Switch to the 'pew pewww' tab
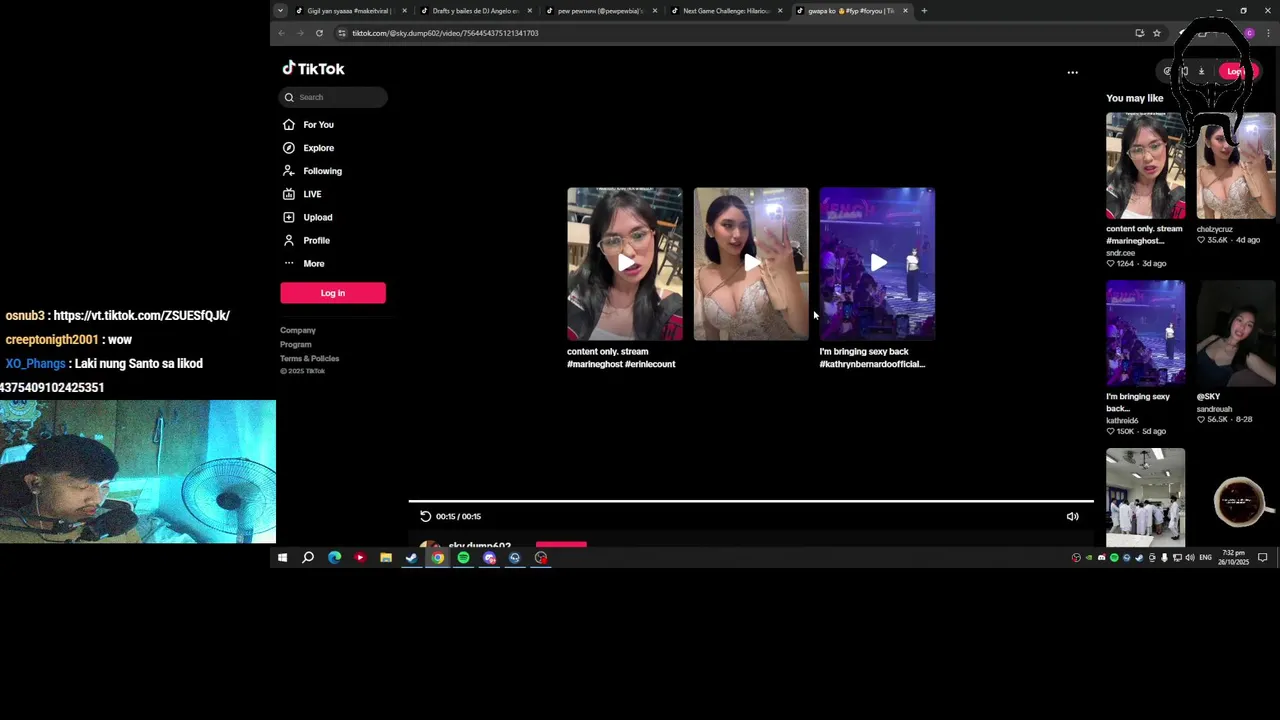The height and width of the screenshot is (720, 1280). (x=600, y=11)
